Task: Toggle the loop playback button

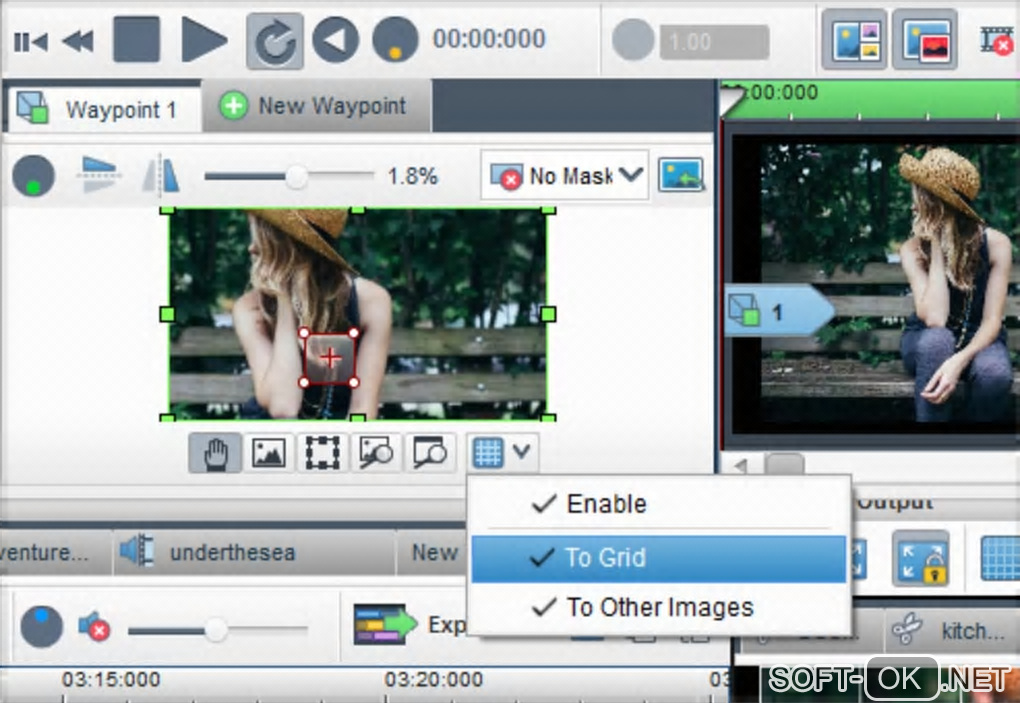Action: 275,41
